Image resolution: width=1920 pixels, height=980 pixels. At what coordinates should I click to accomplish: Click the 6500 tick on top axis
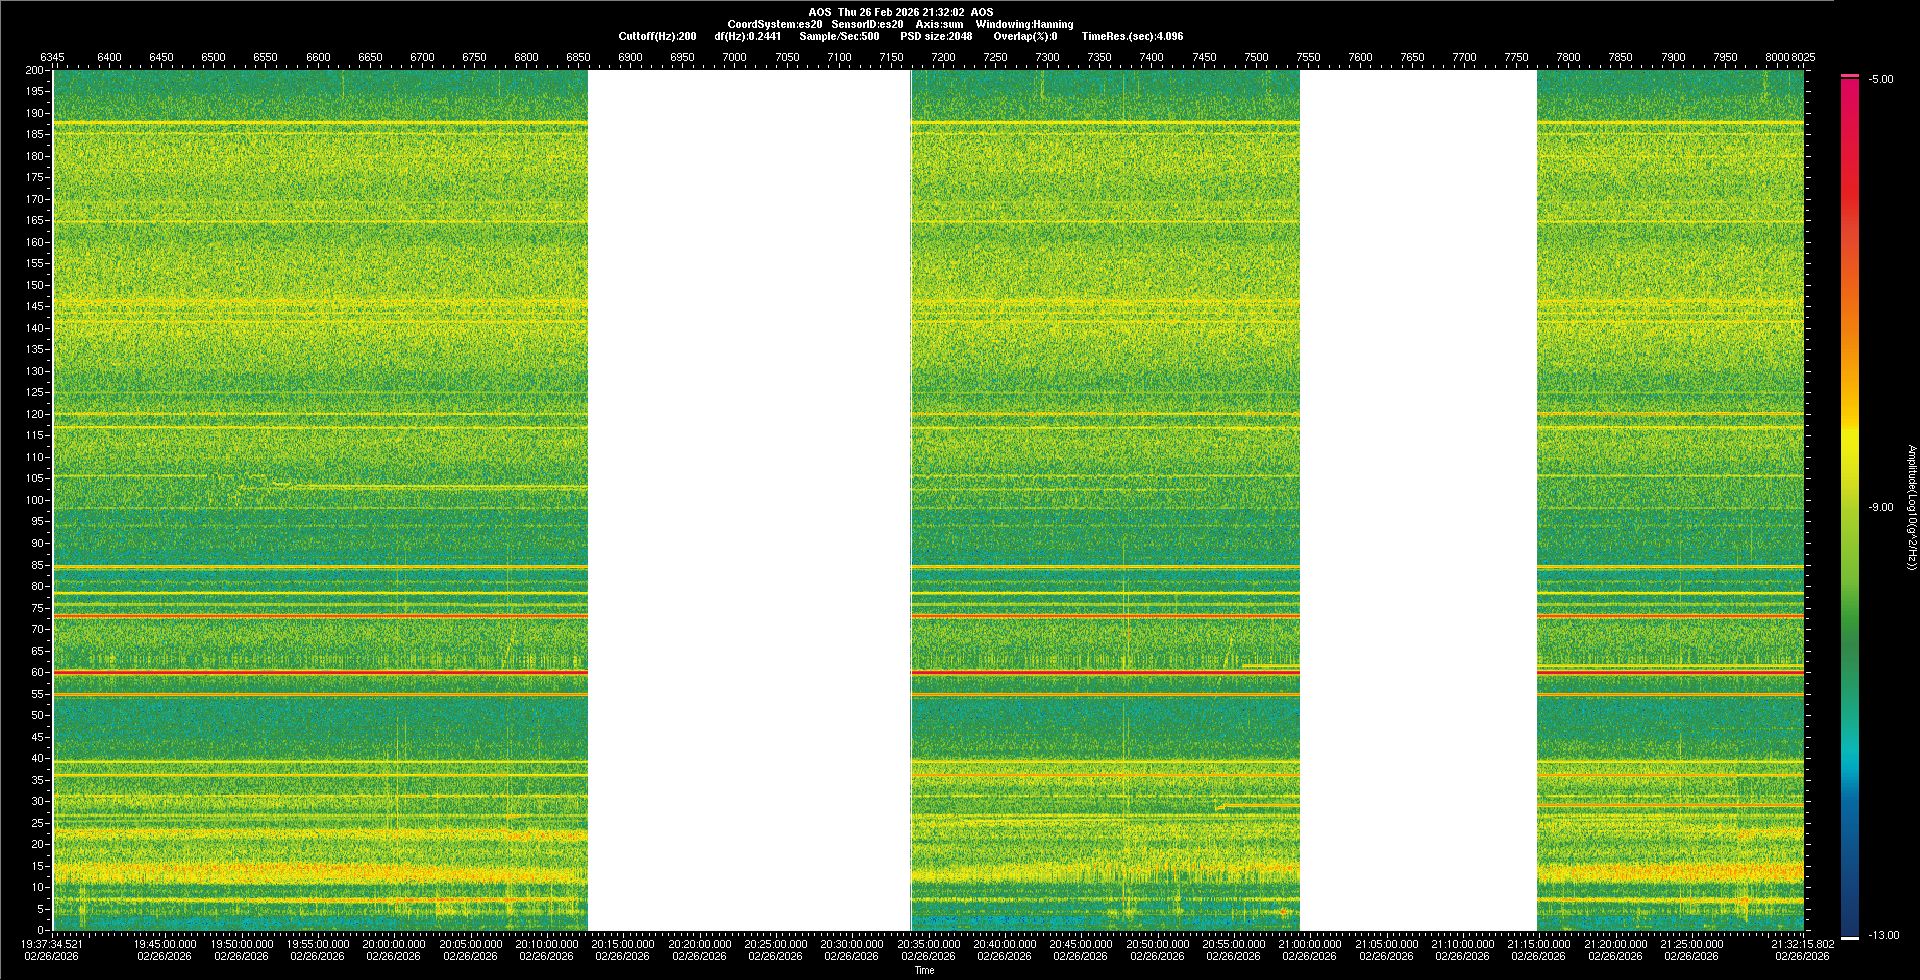pyautogui.click(x=213, y=57)
